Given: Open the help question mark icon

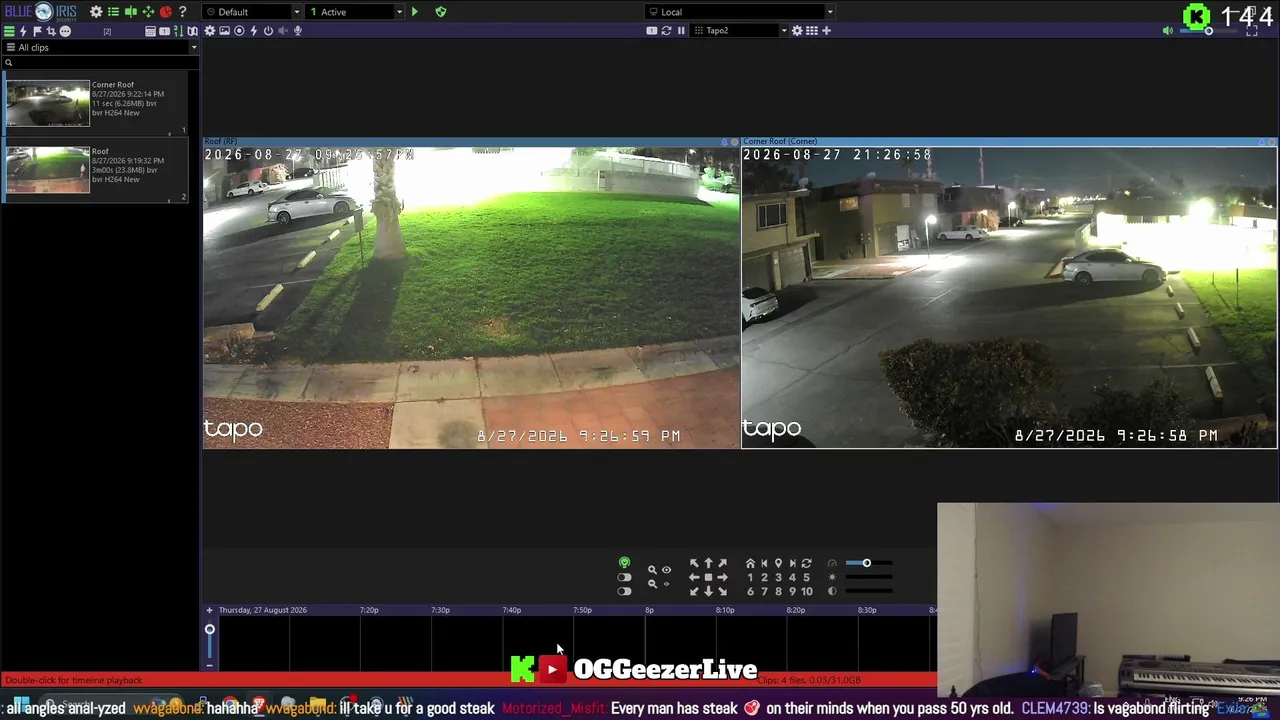Looking at the screenshot, I should pos(182,12).
